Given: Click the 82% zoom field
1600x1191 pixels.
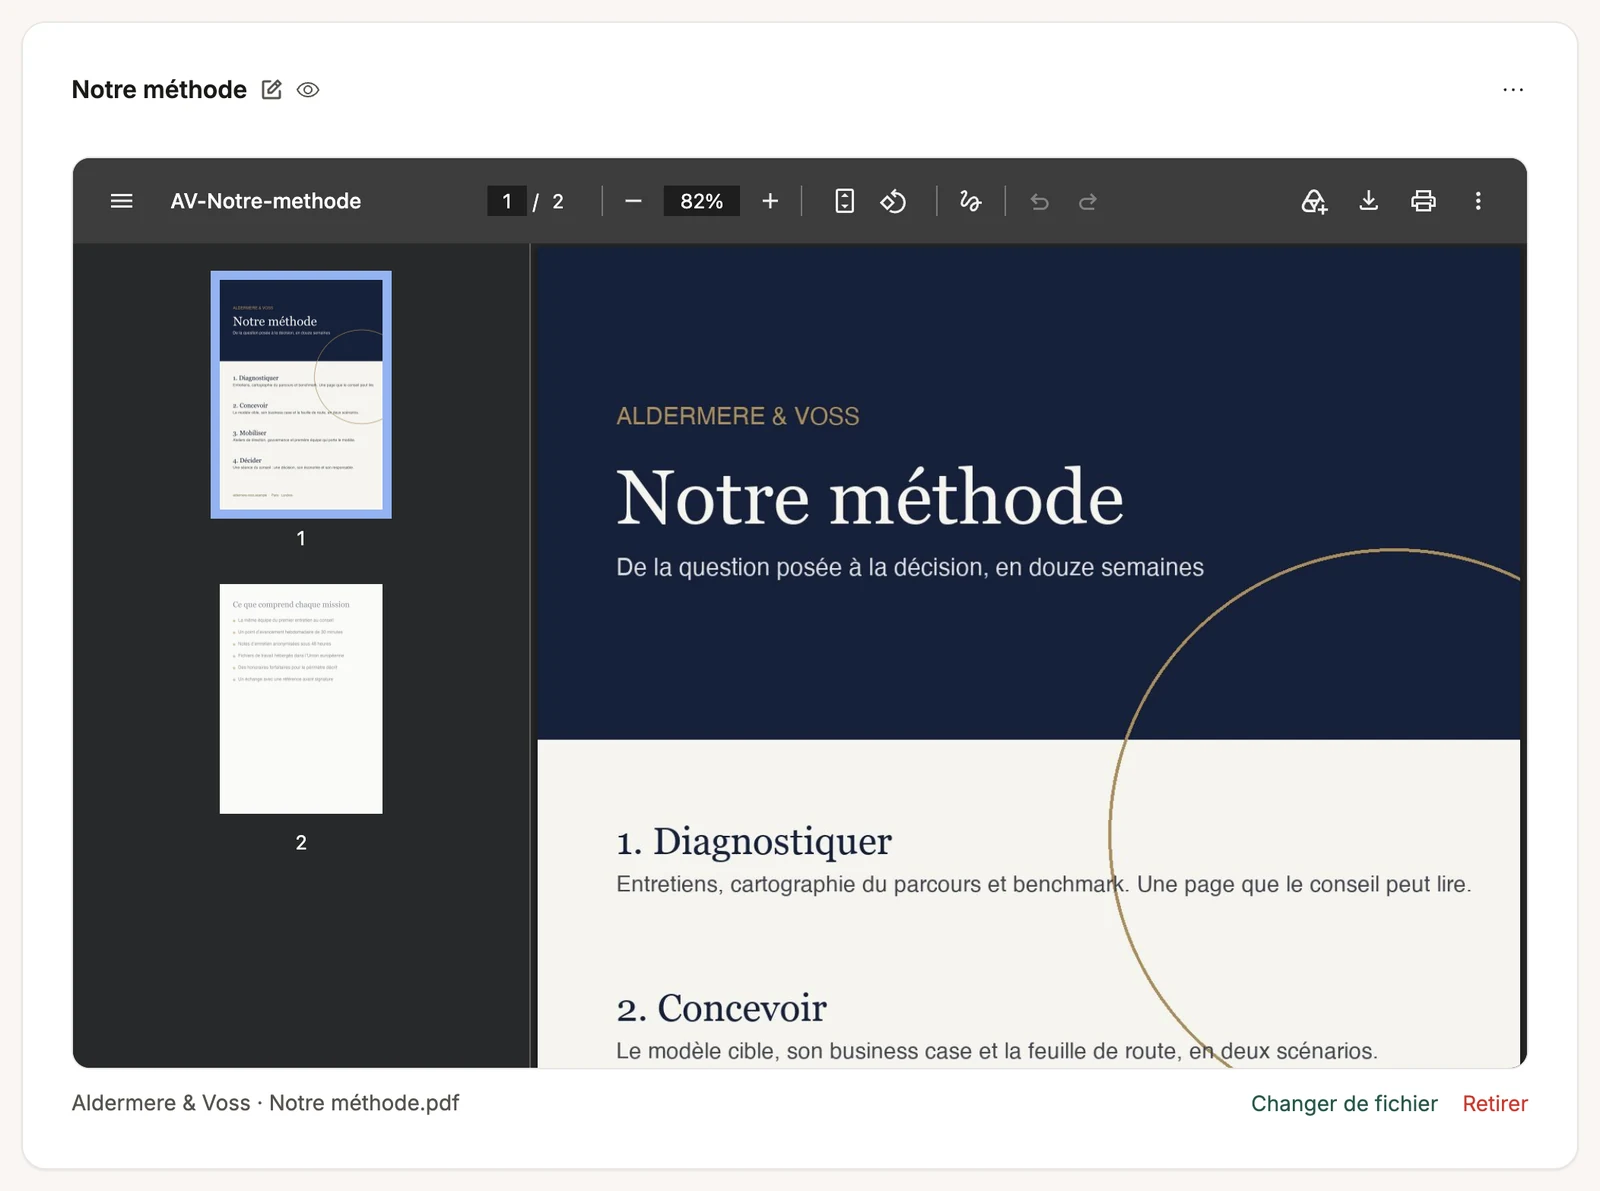Looking at the screenshot, I should tap(701, 201).
